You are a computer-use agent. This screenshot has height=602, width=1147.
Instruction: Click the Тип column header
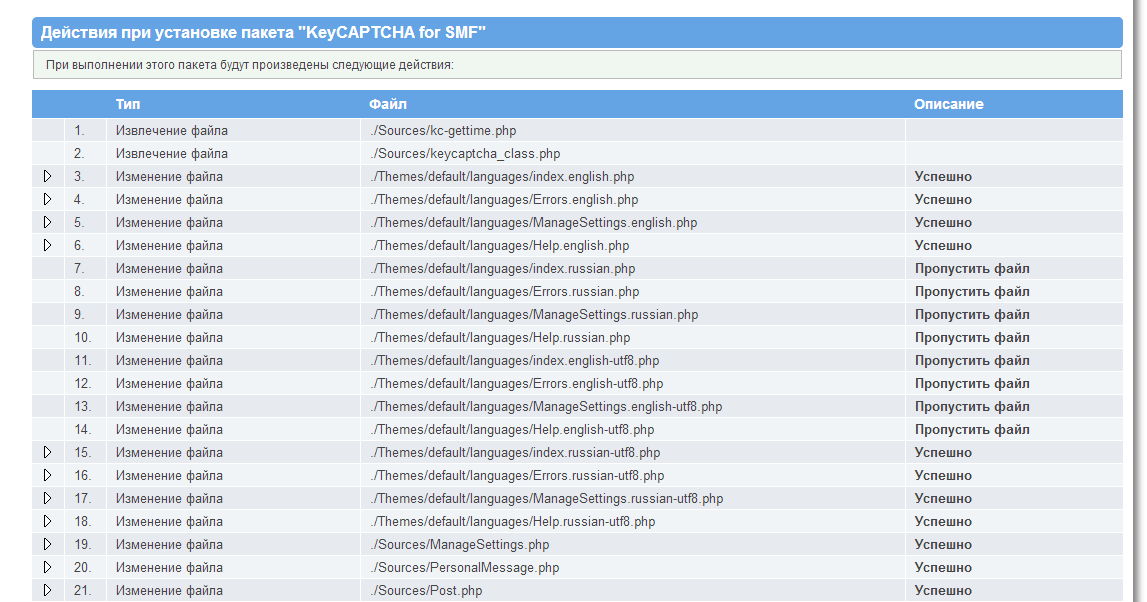(x=127, y=104)
